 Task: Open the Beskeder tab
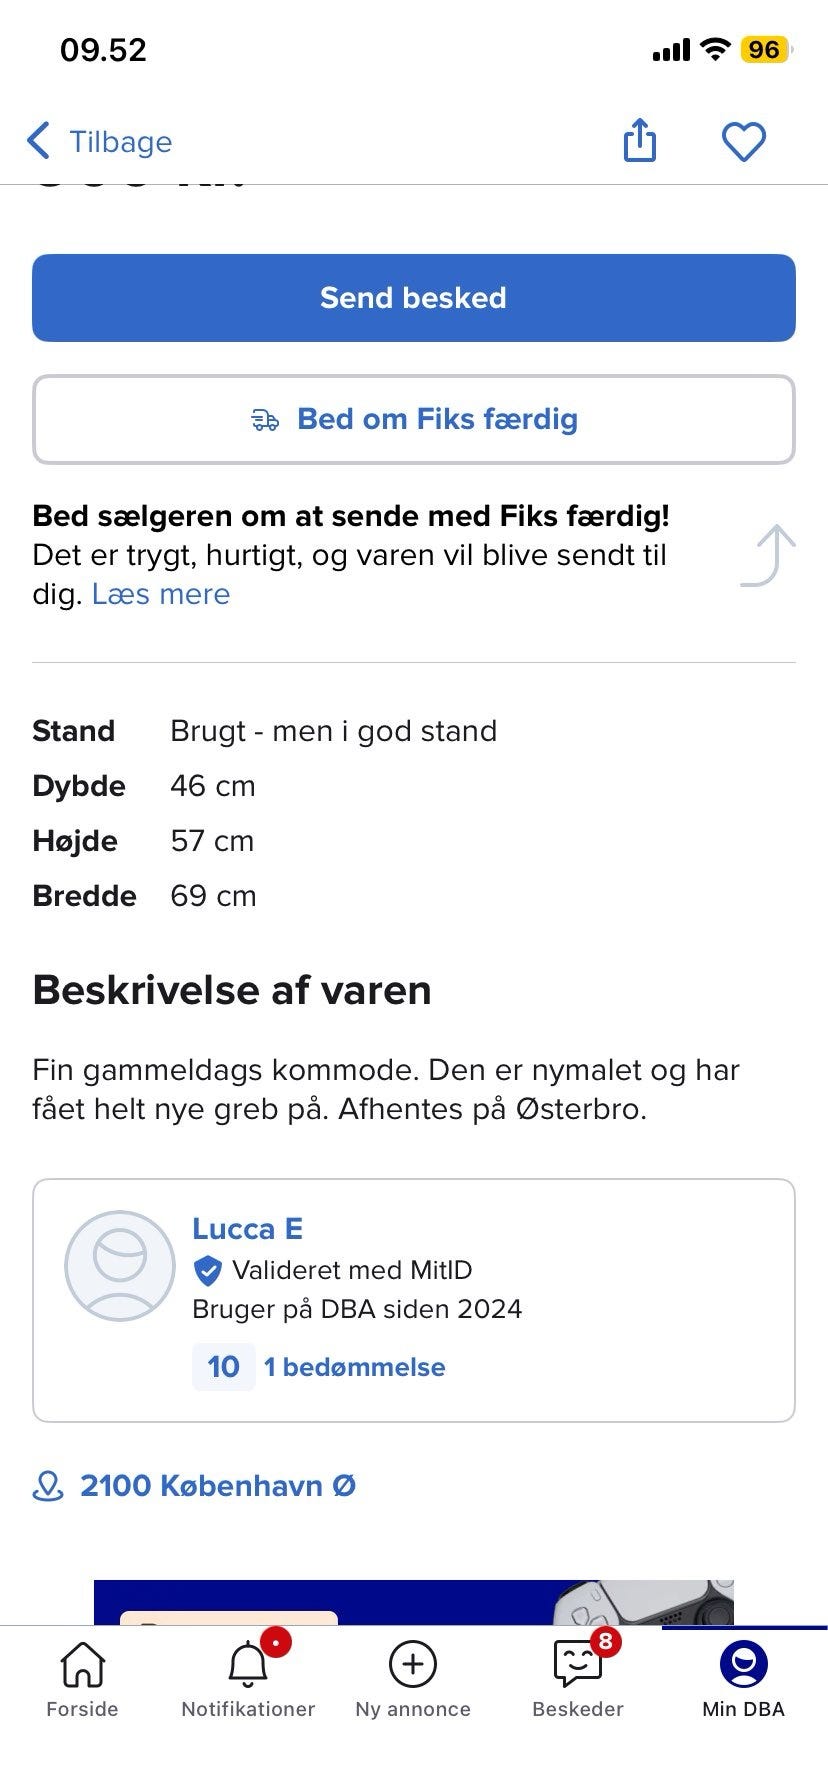(x=578, y=1680)
